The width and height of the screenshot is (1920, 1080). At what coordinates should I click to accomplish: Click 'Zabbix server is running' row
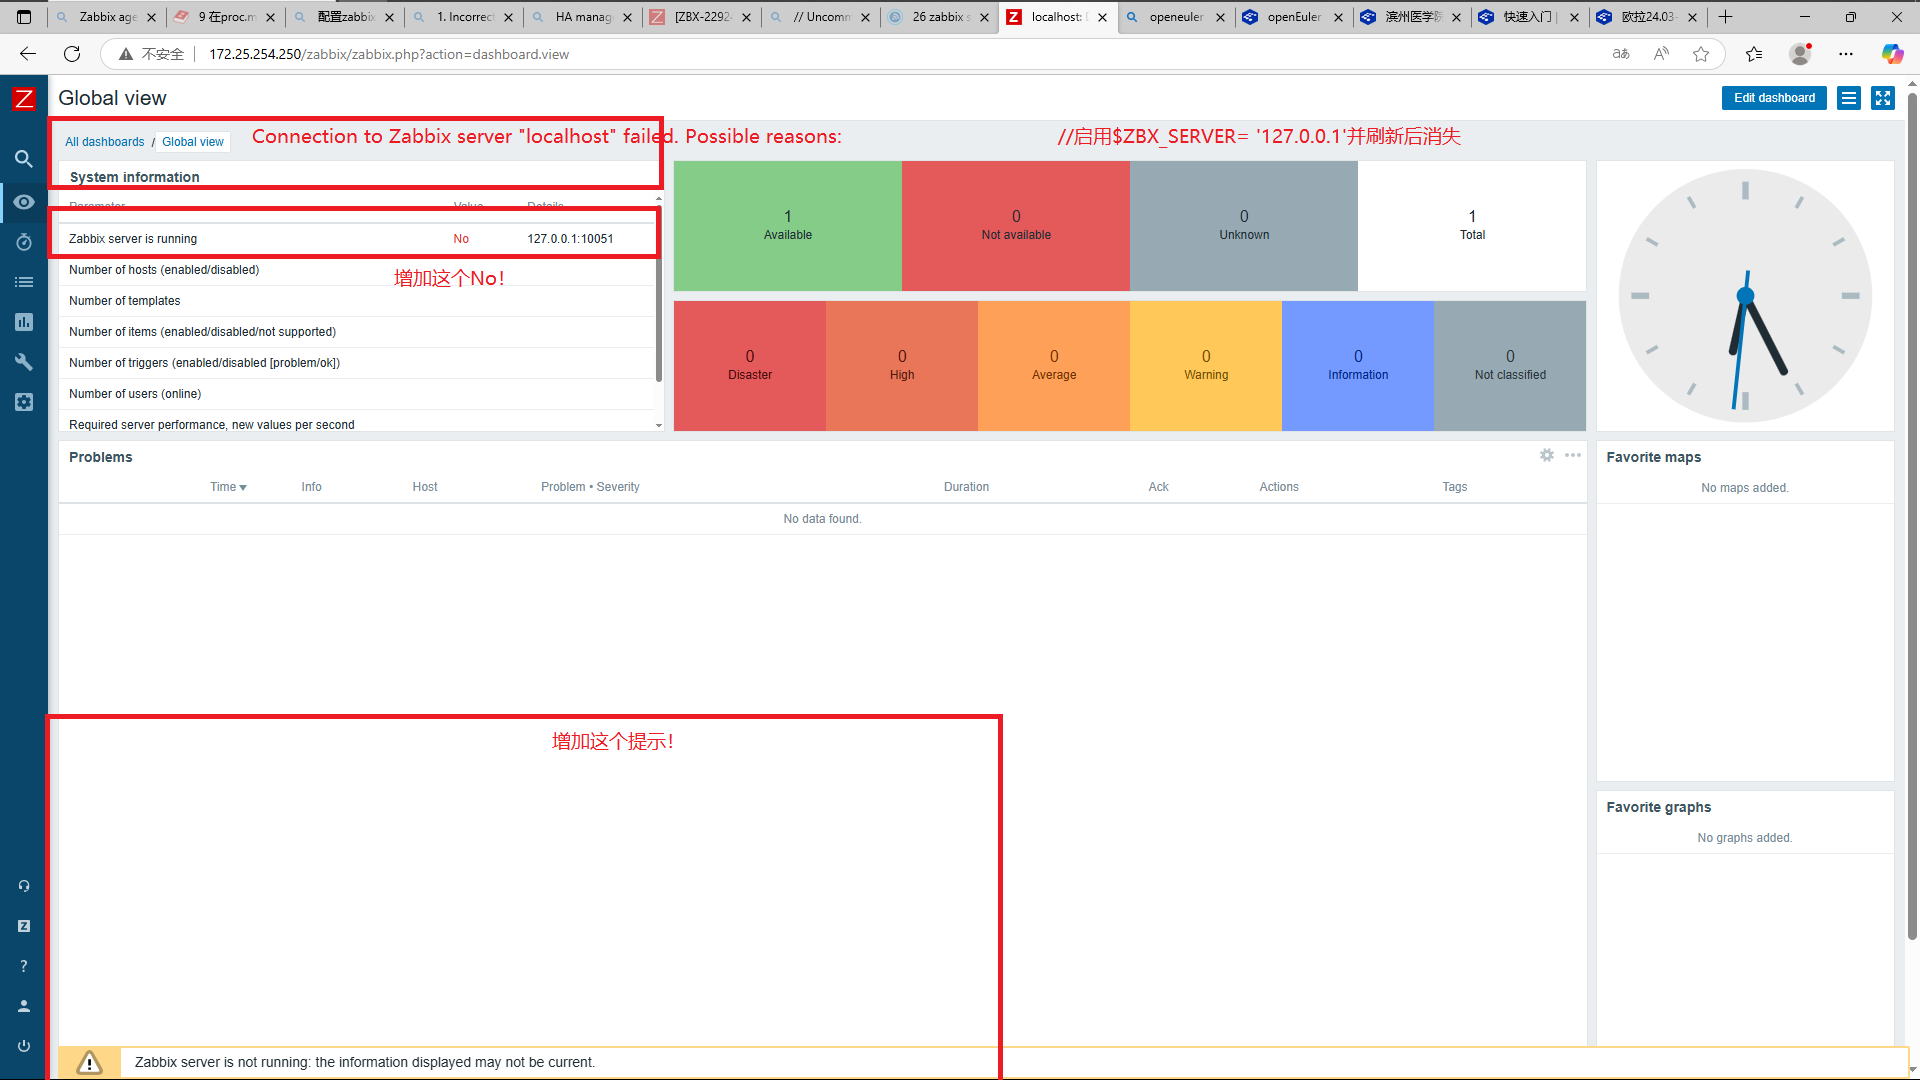(x=356, y=239)
